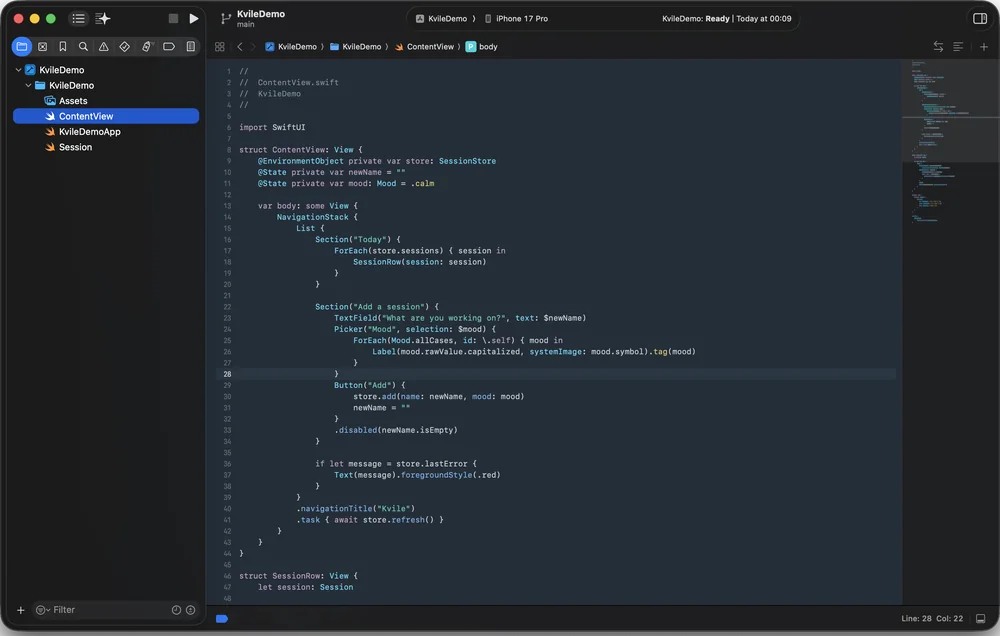The width and height of the screenshot is (1000, 636).
Task: Open the editor options lines menu
Action: point(958,47)
